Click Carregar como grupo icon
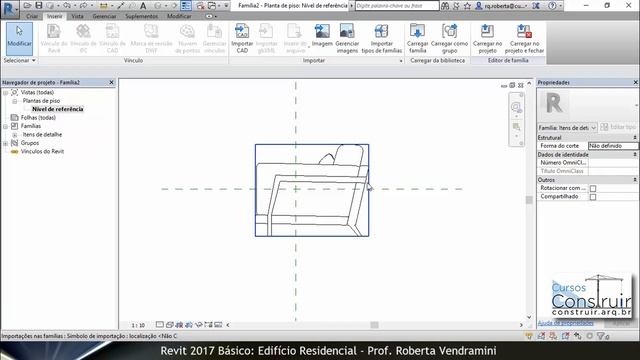The width and height of the screenshot is (640, 360). point(449,38)
